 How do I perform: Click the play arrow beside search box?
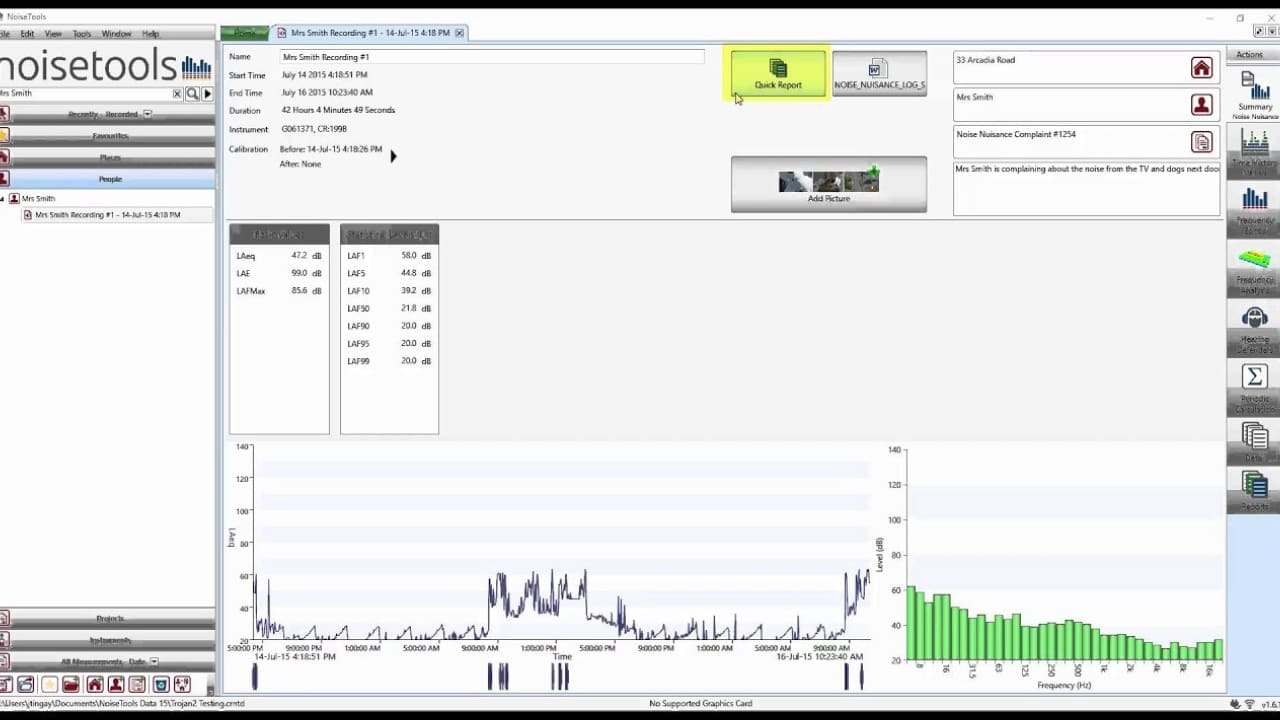[x=207, y=93]
